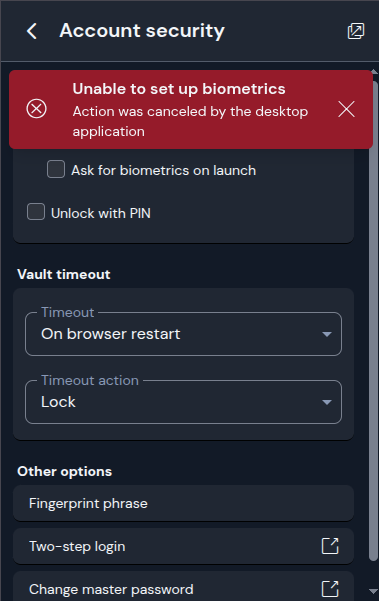Choose the Change master password option
The width and height of the screenshot is (379, 601).
pyautogui.click(x=183, y=588)
